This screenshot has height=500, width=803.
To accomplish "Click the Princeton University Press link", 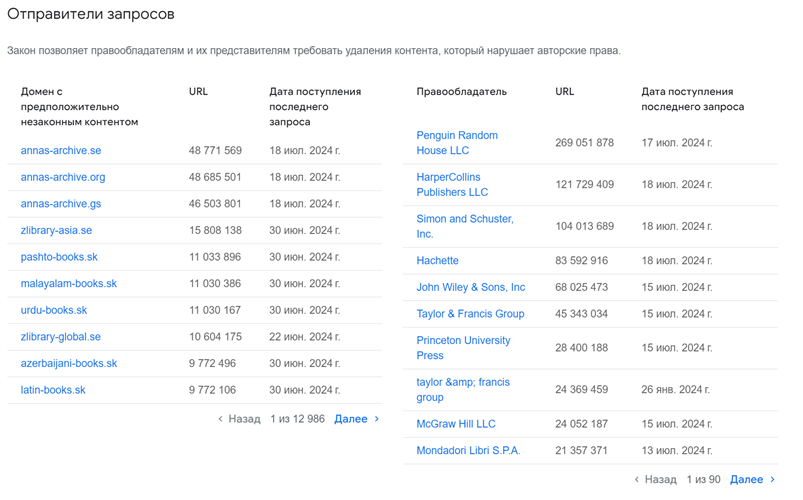I will click(463, 347).
